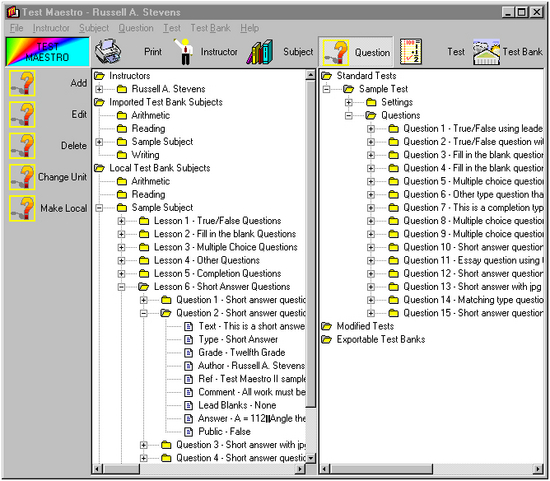Collapse Lesson 6 - Short Answer Questions

coord(121,287)
